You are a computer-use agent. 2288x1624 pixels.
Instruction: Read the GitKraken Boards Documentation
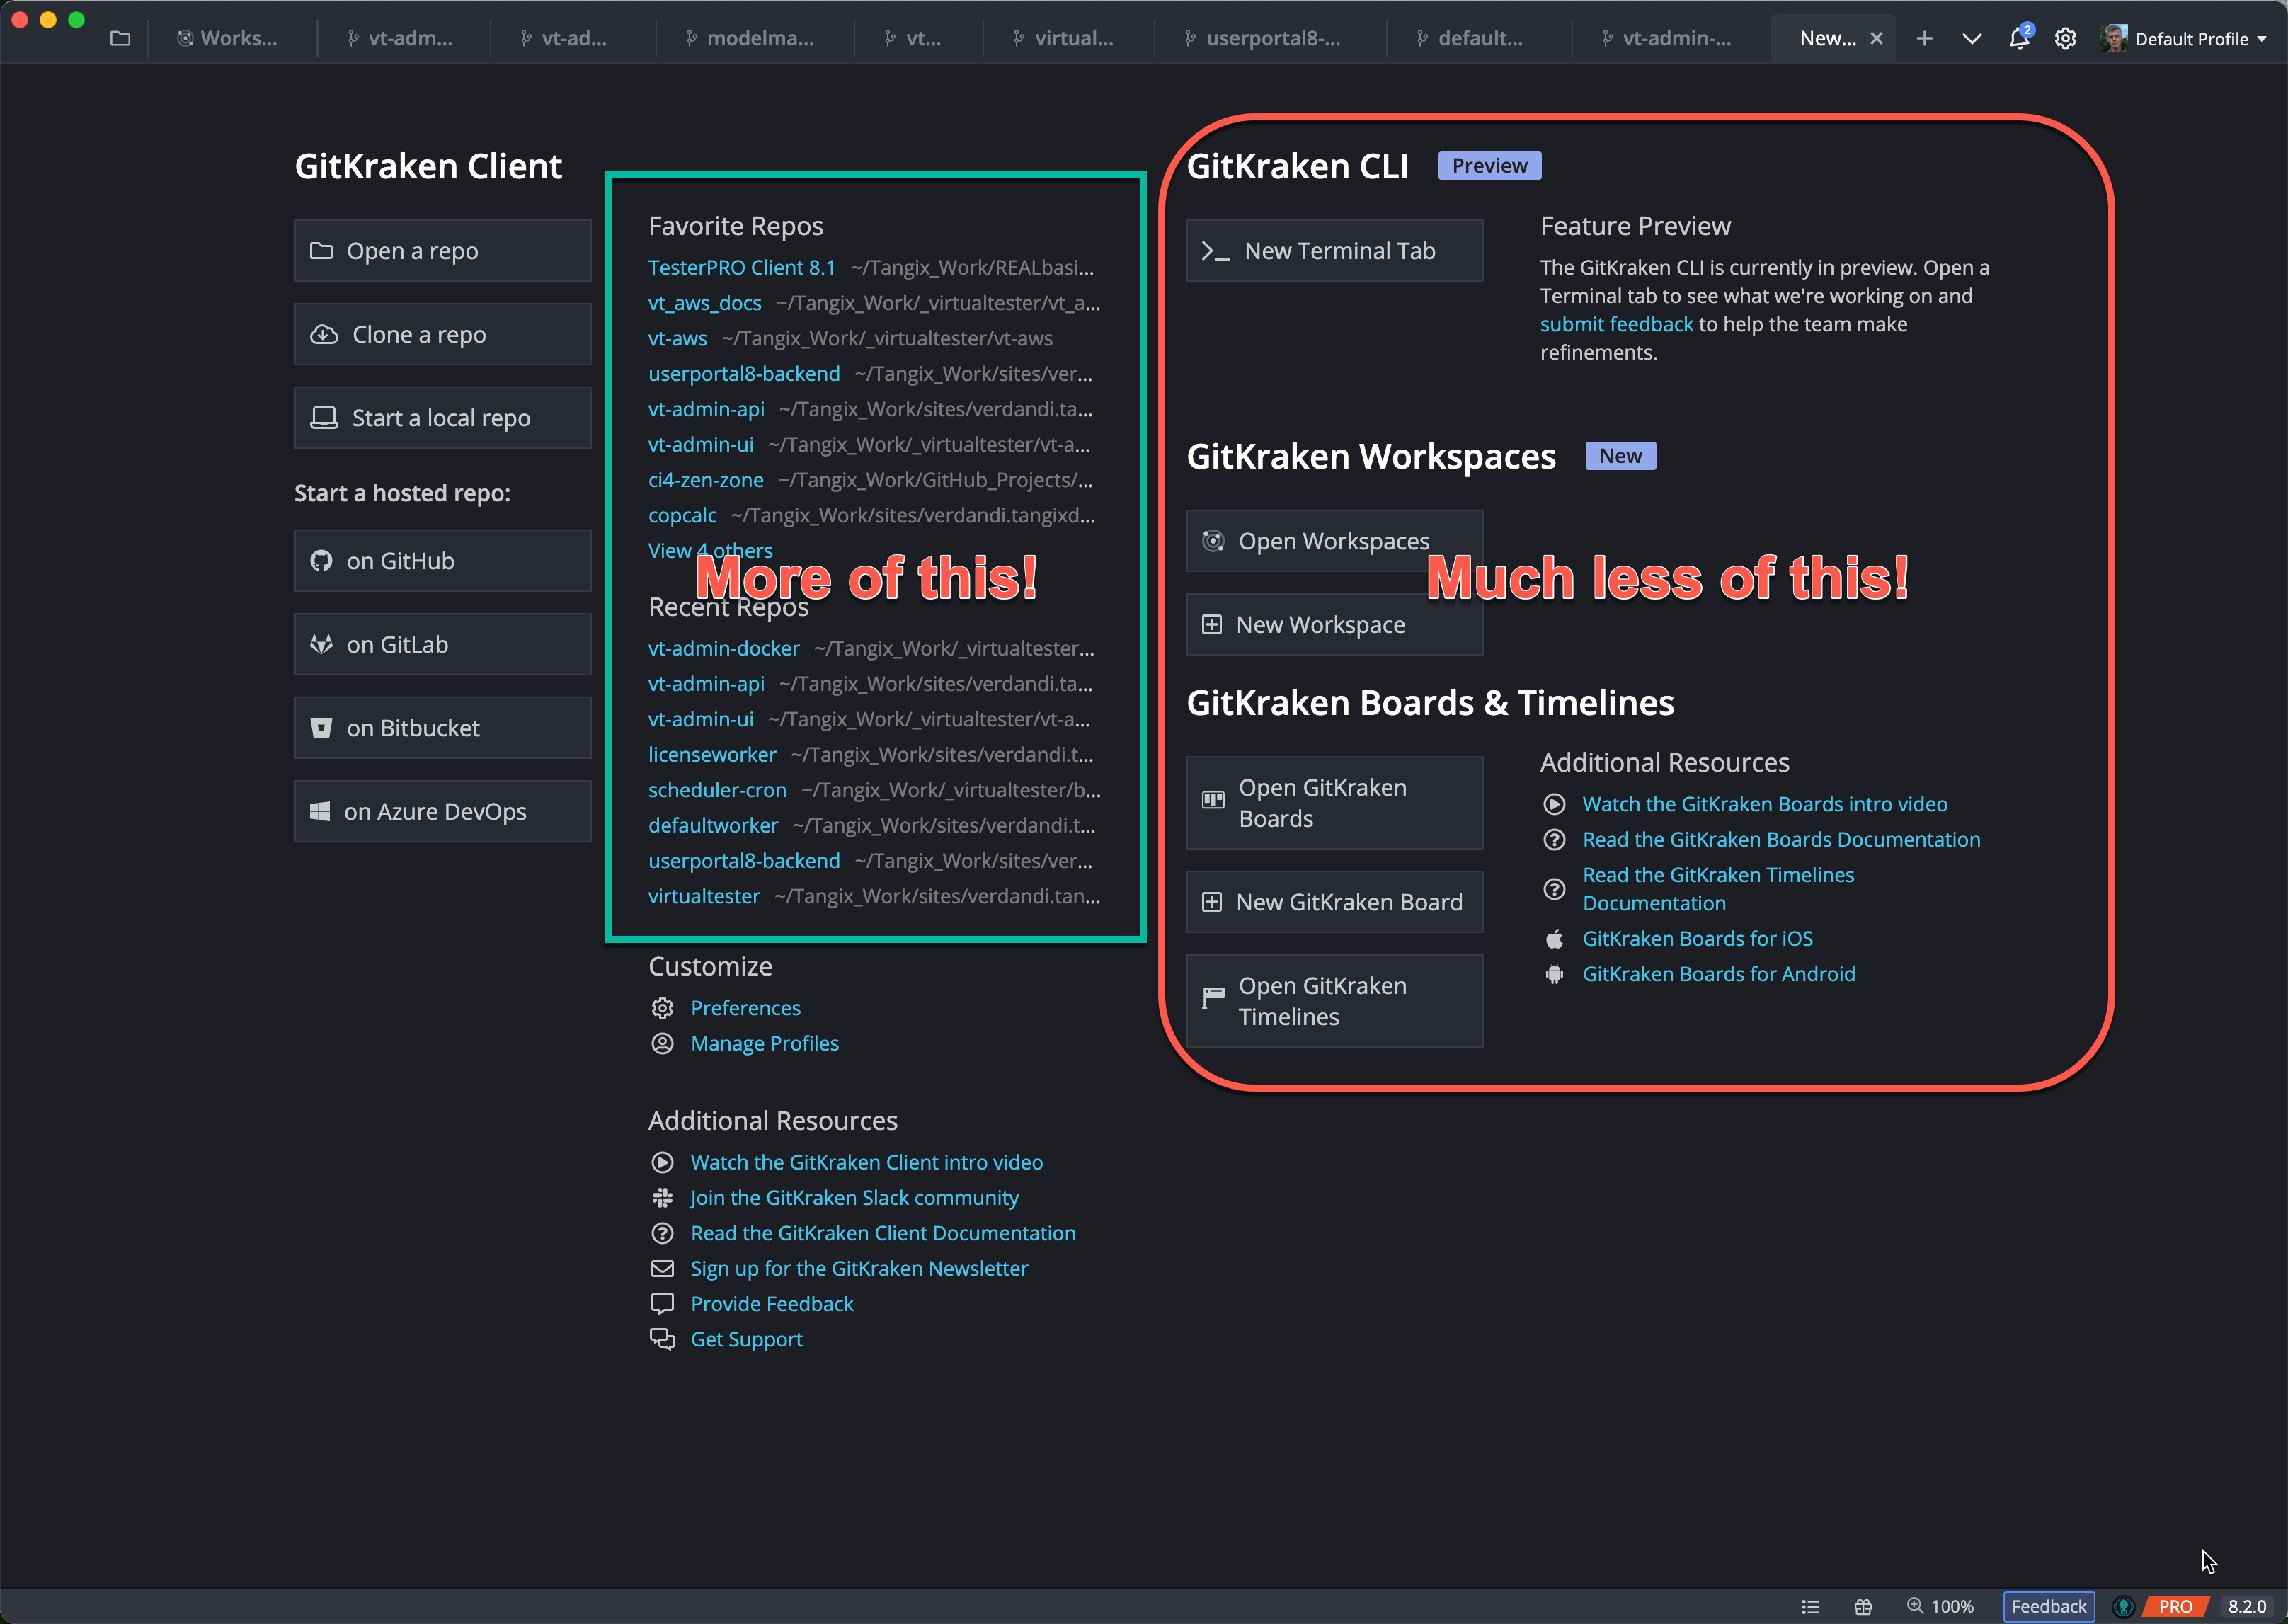(x=1781, y=840)
